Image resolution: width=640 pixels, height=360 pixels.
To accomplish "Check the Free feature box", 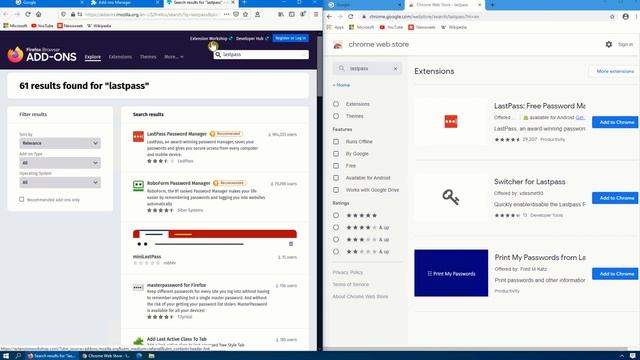I will coord(336,166).
